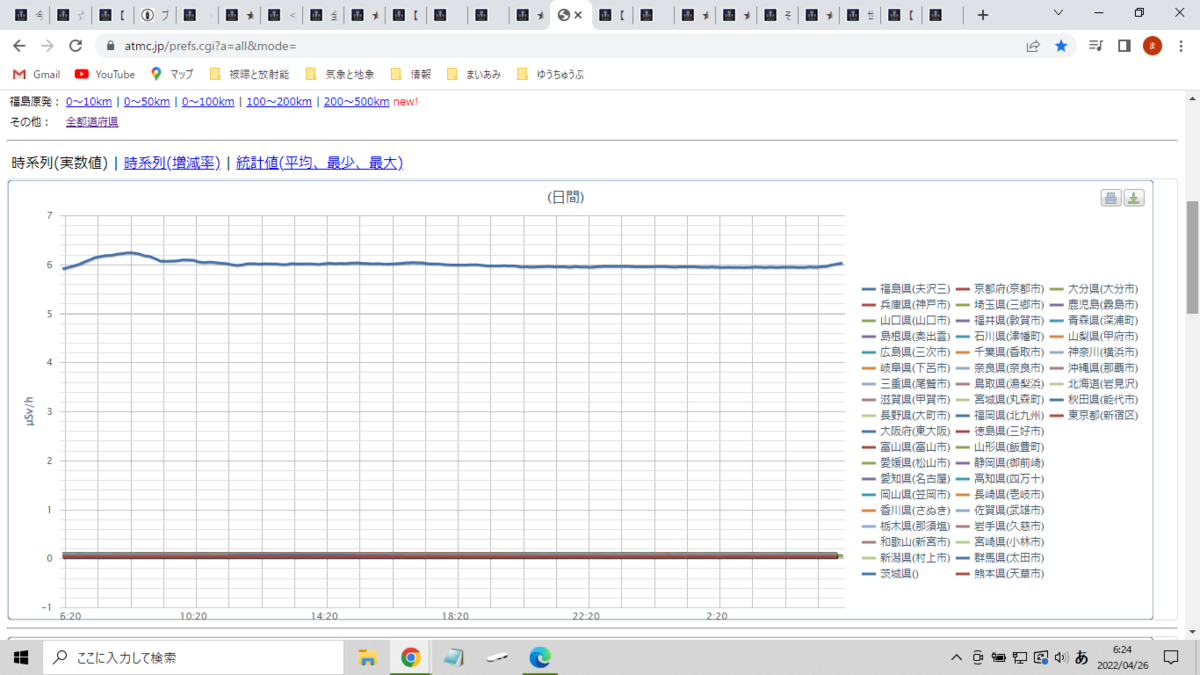Viewport: 1200px width, 675px height.
Task: Open the 被曝と放射能 bookmark folder
Action: pos(249,74)
